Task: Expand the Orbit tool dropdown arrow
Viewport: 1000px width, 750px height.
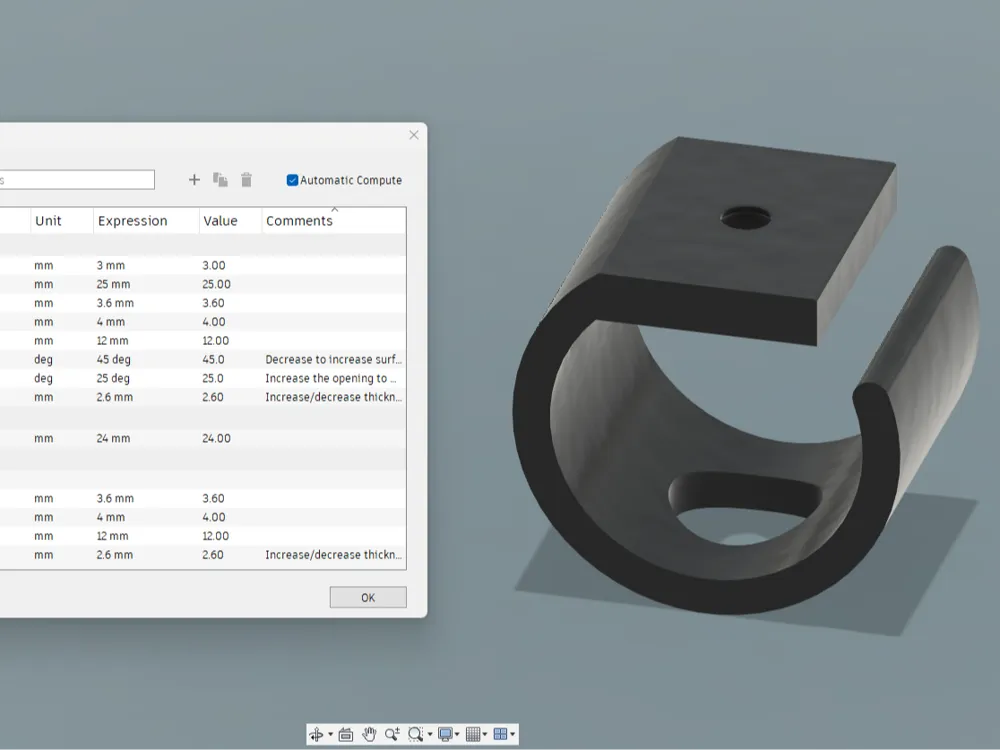Action: (330, 735)
